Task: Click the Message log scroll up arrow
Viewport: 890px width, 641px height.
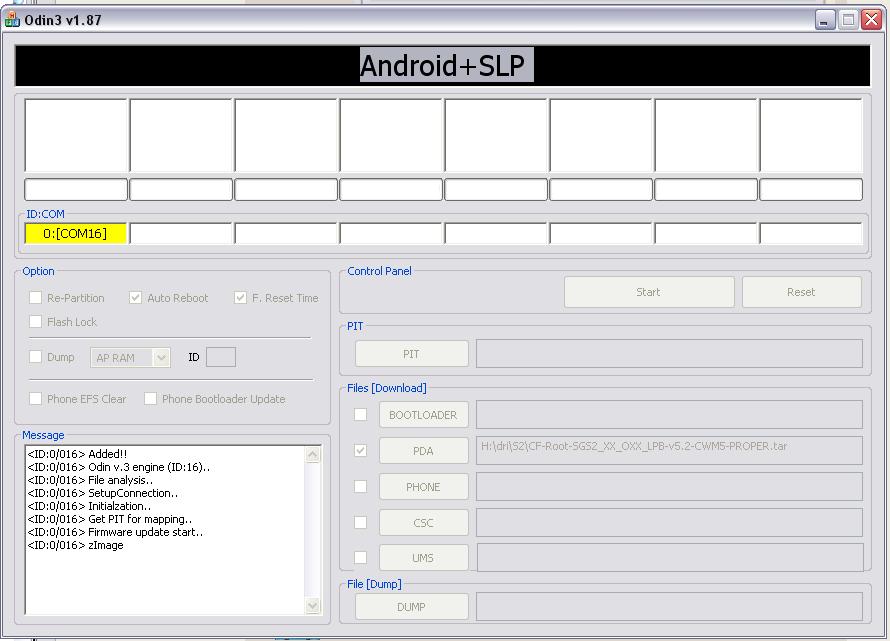Action: (x=313, y=455)
